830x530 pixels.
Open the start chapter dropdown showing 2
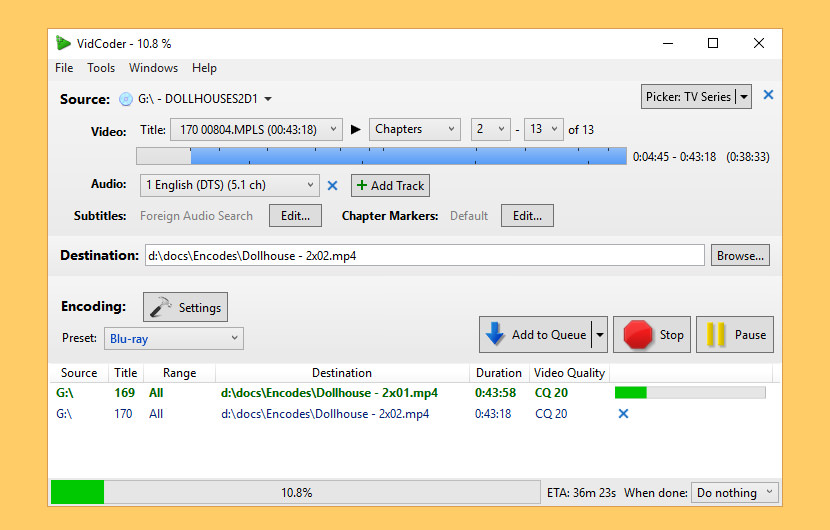491,129
